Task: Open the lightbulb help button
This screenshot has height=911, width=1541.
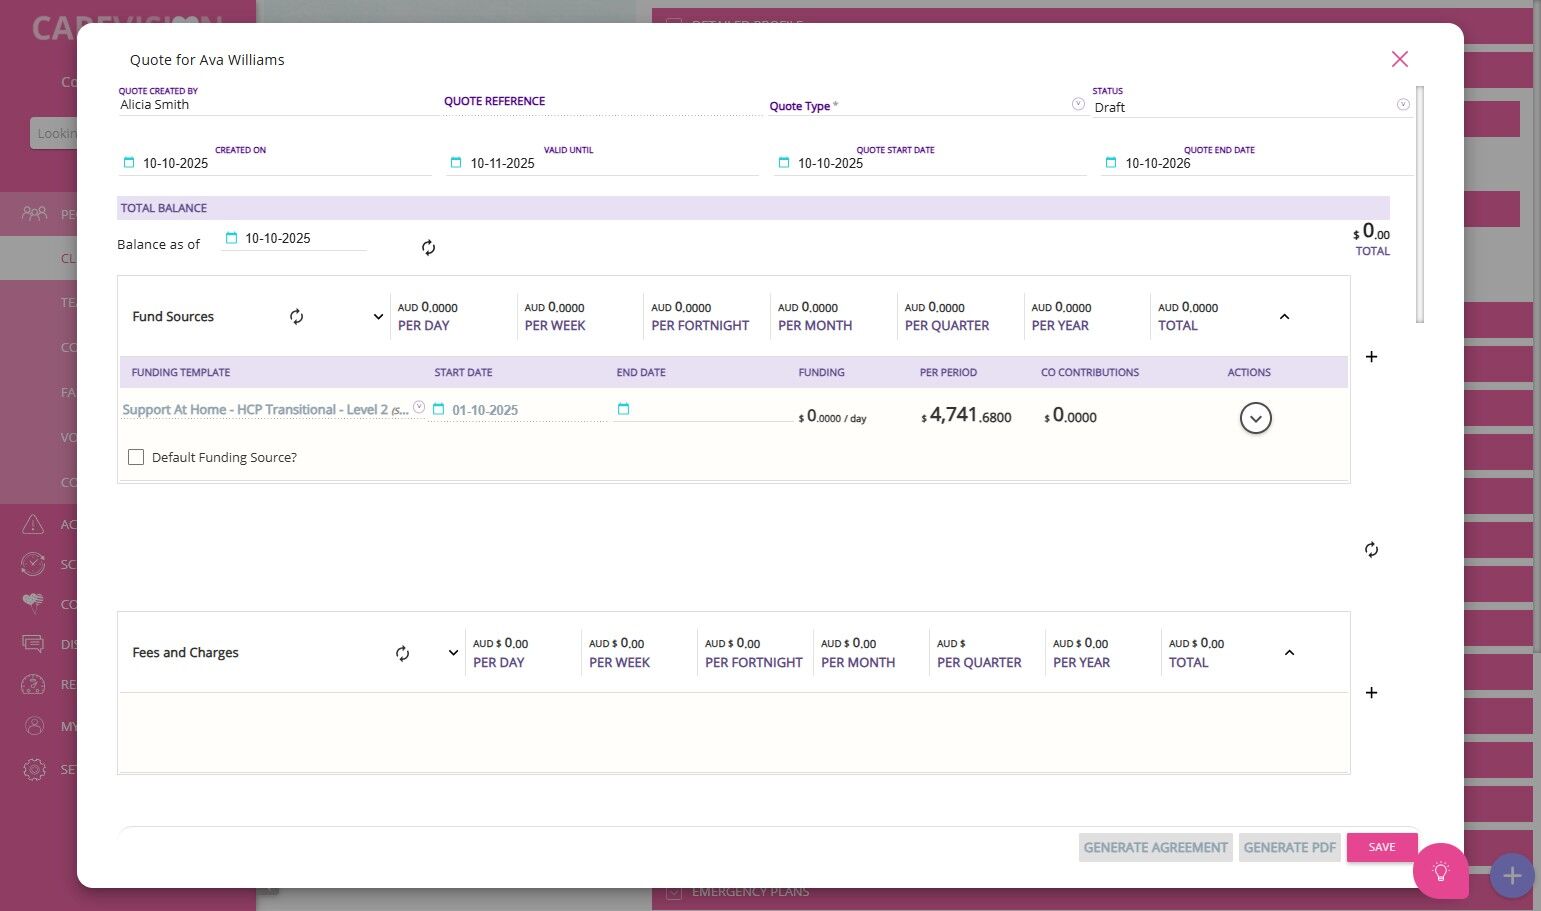Action: [x=1441, y=871]
